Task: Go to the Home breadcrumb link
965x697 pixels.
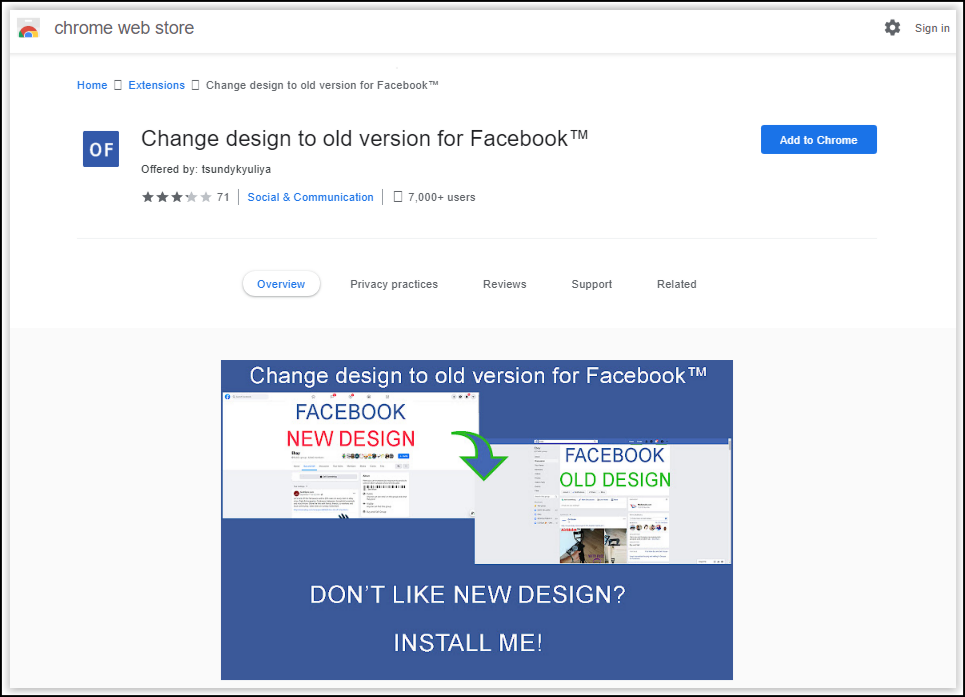Action: pos(92,85)
